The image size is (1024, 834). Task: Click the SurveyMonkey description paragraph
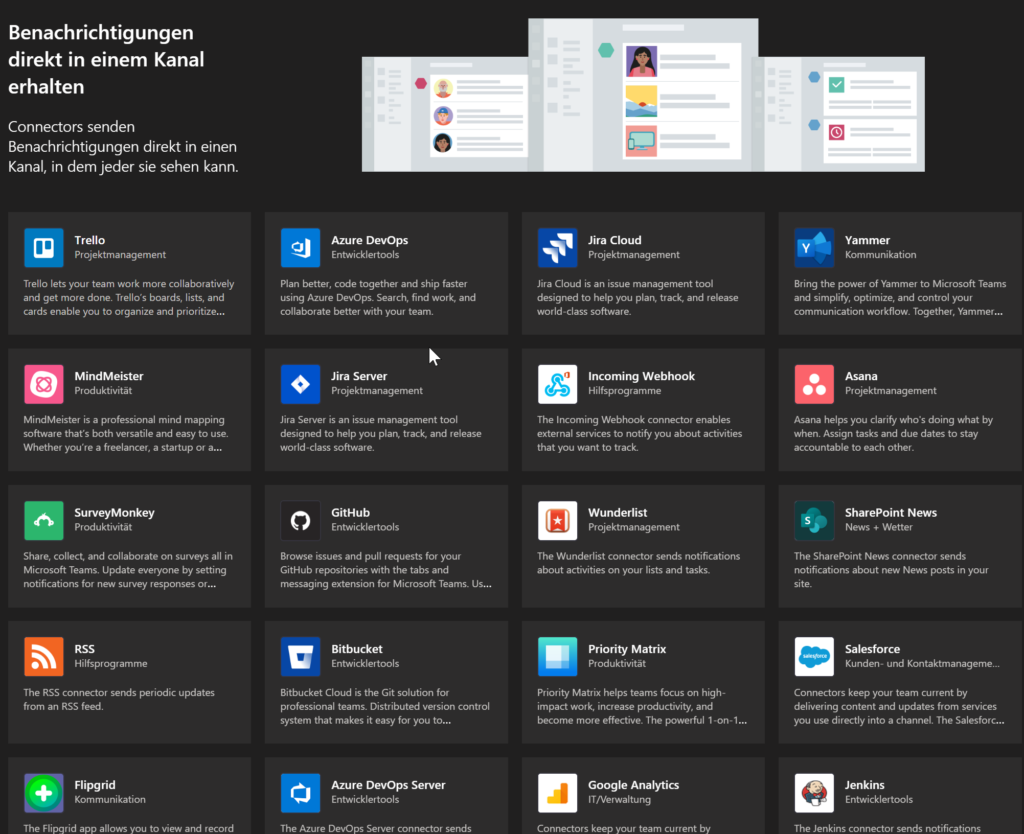point(127,570)
